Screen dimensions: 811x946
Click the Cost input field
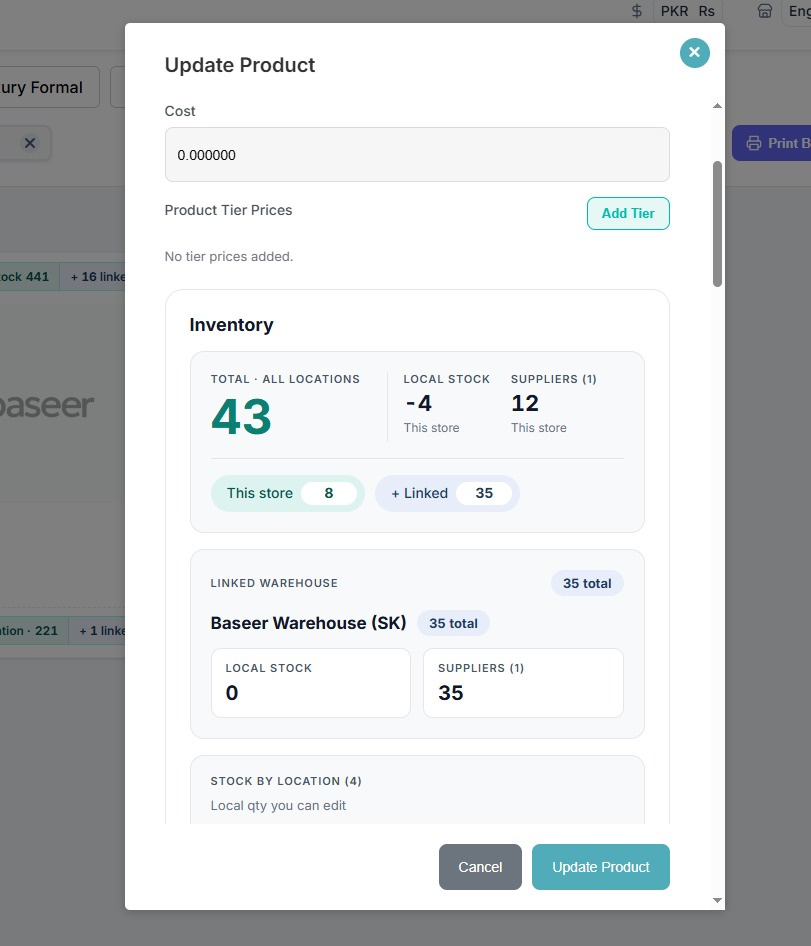(x=417, y=154)
